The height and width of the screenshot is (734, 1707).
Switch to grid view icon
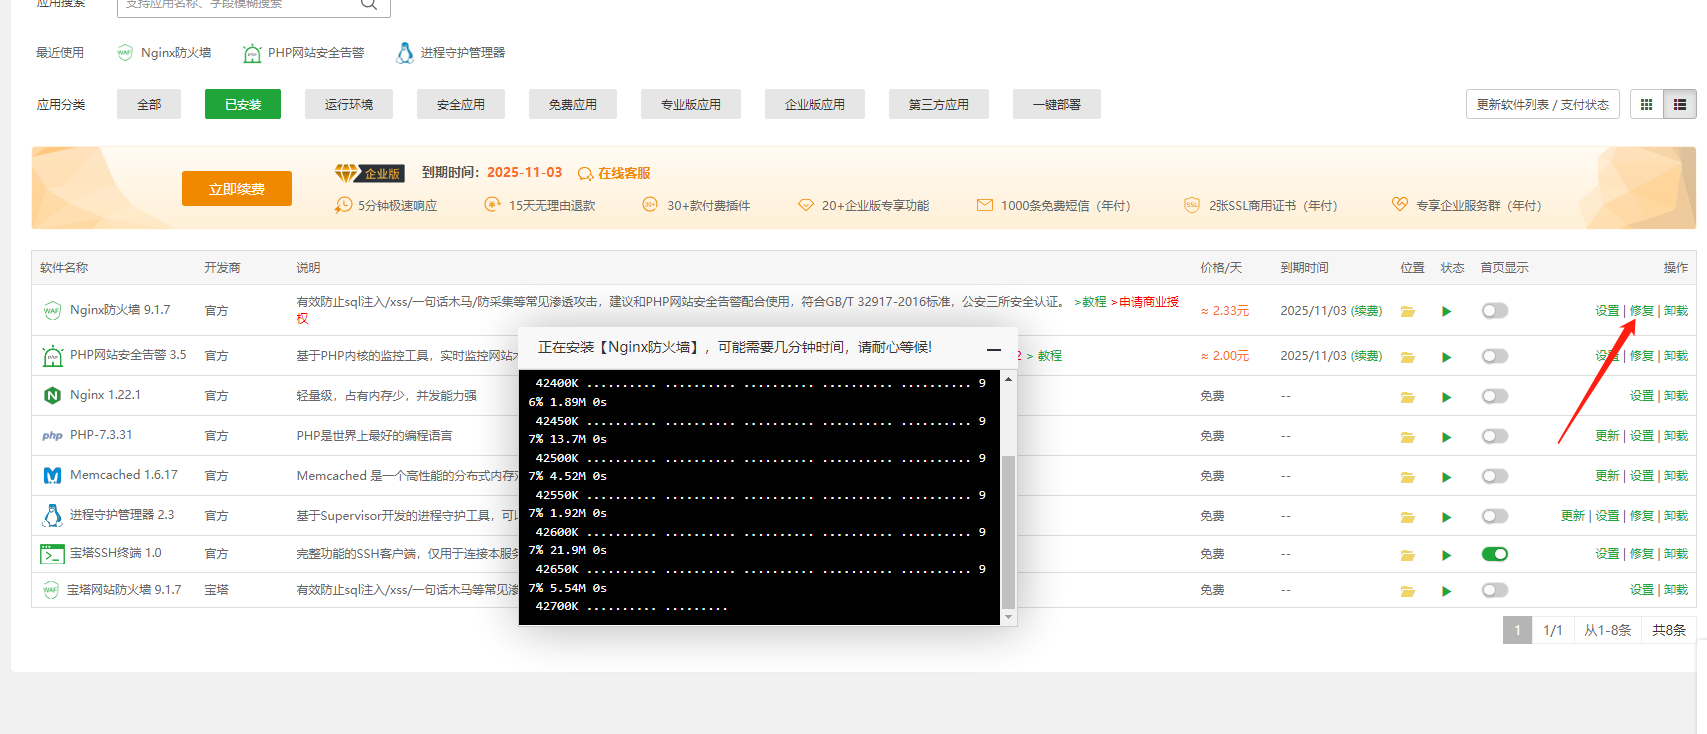coord(1646,104)
